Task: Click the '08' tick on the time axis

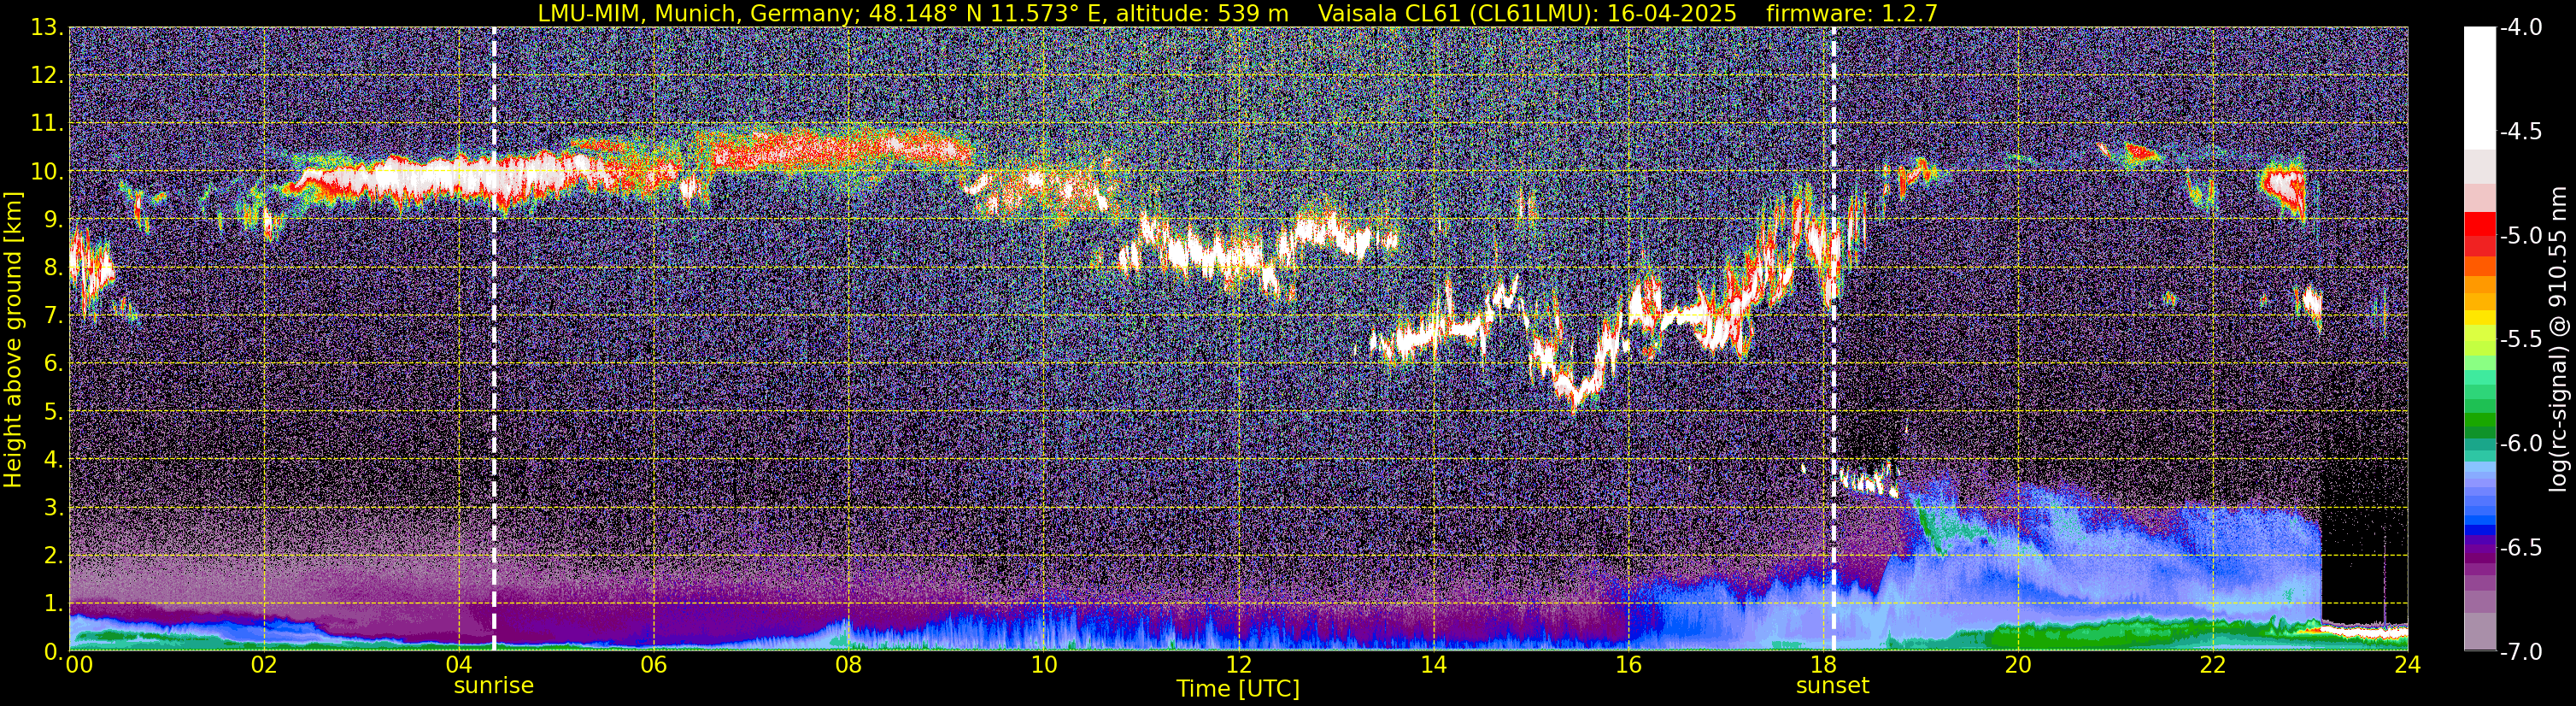Action: (849, 665)
